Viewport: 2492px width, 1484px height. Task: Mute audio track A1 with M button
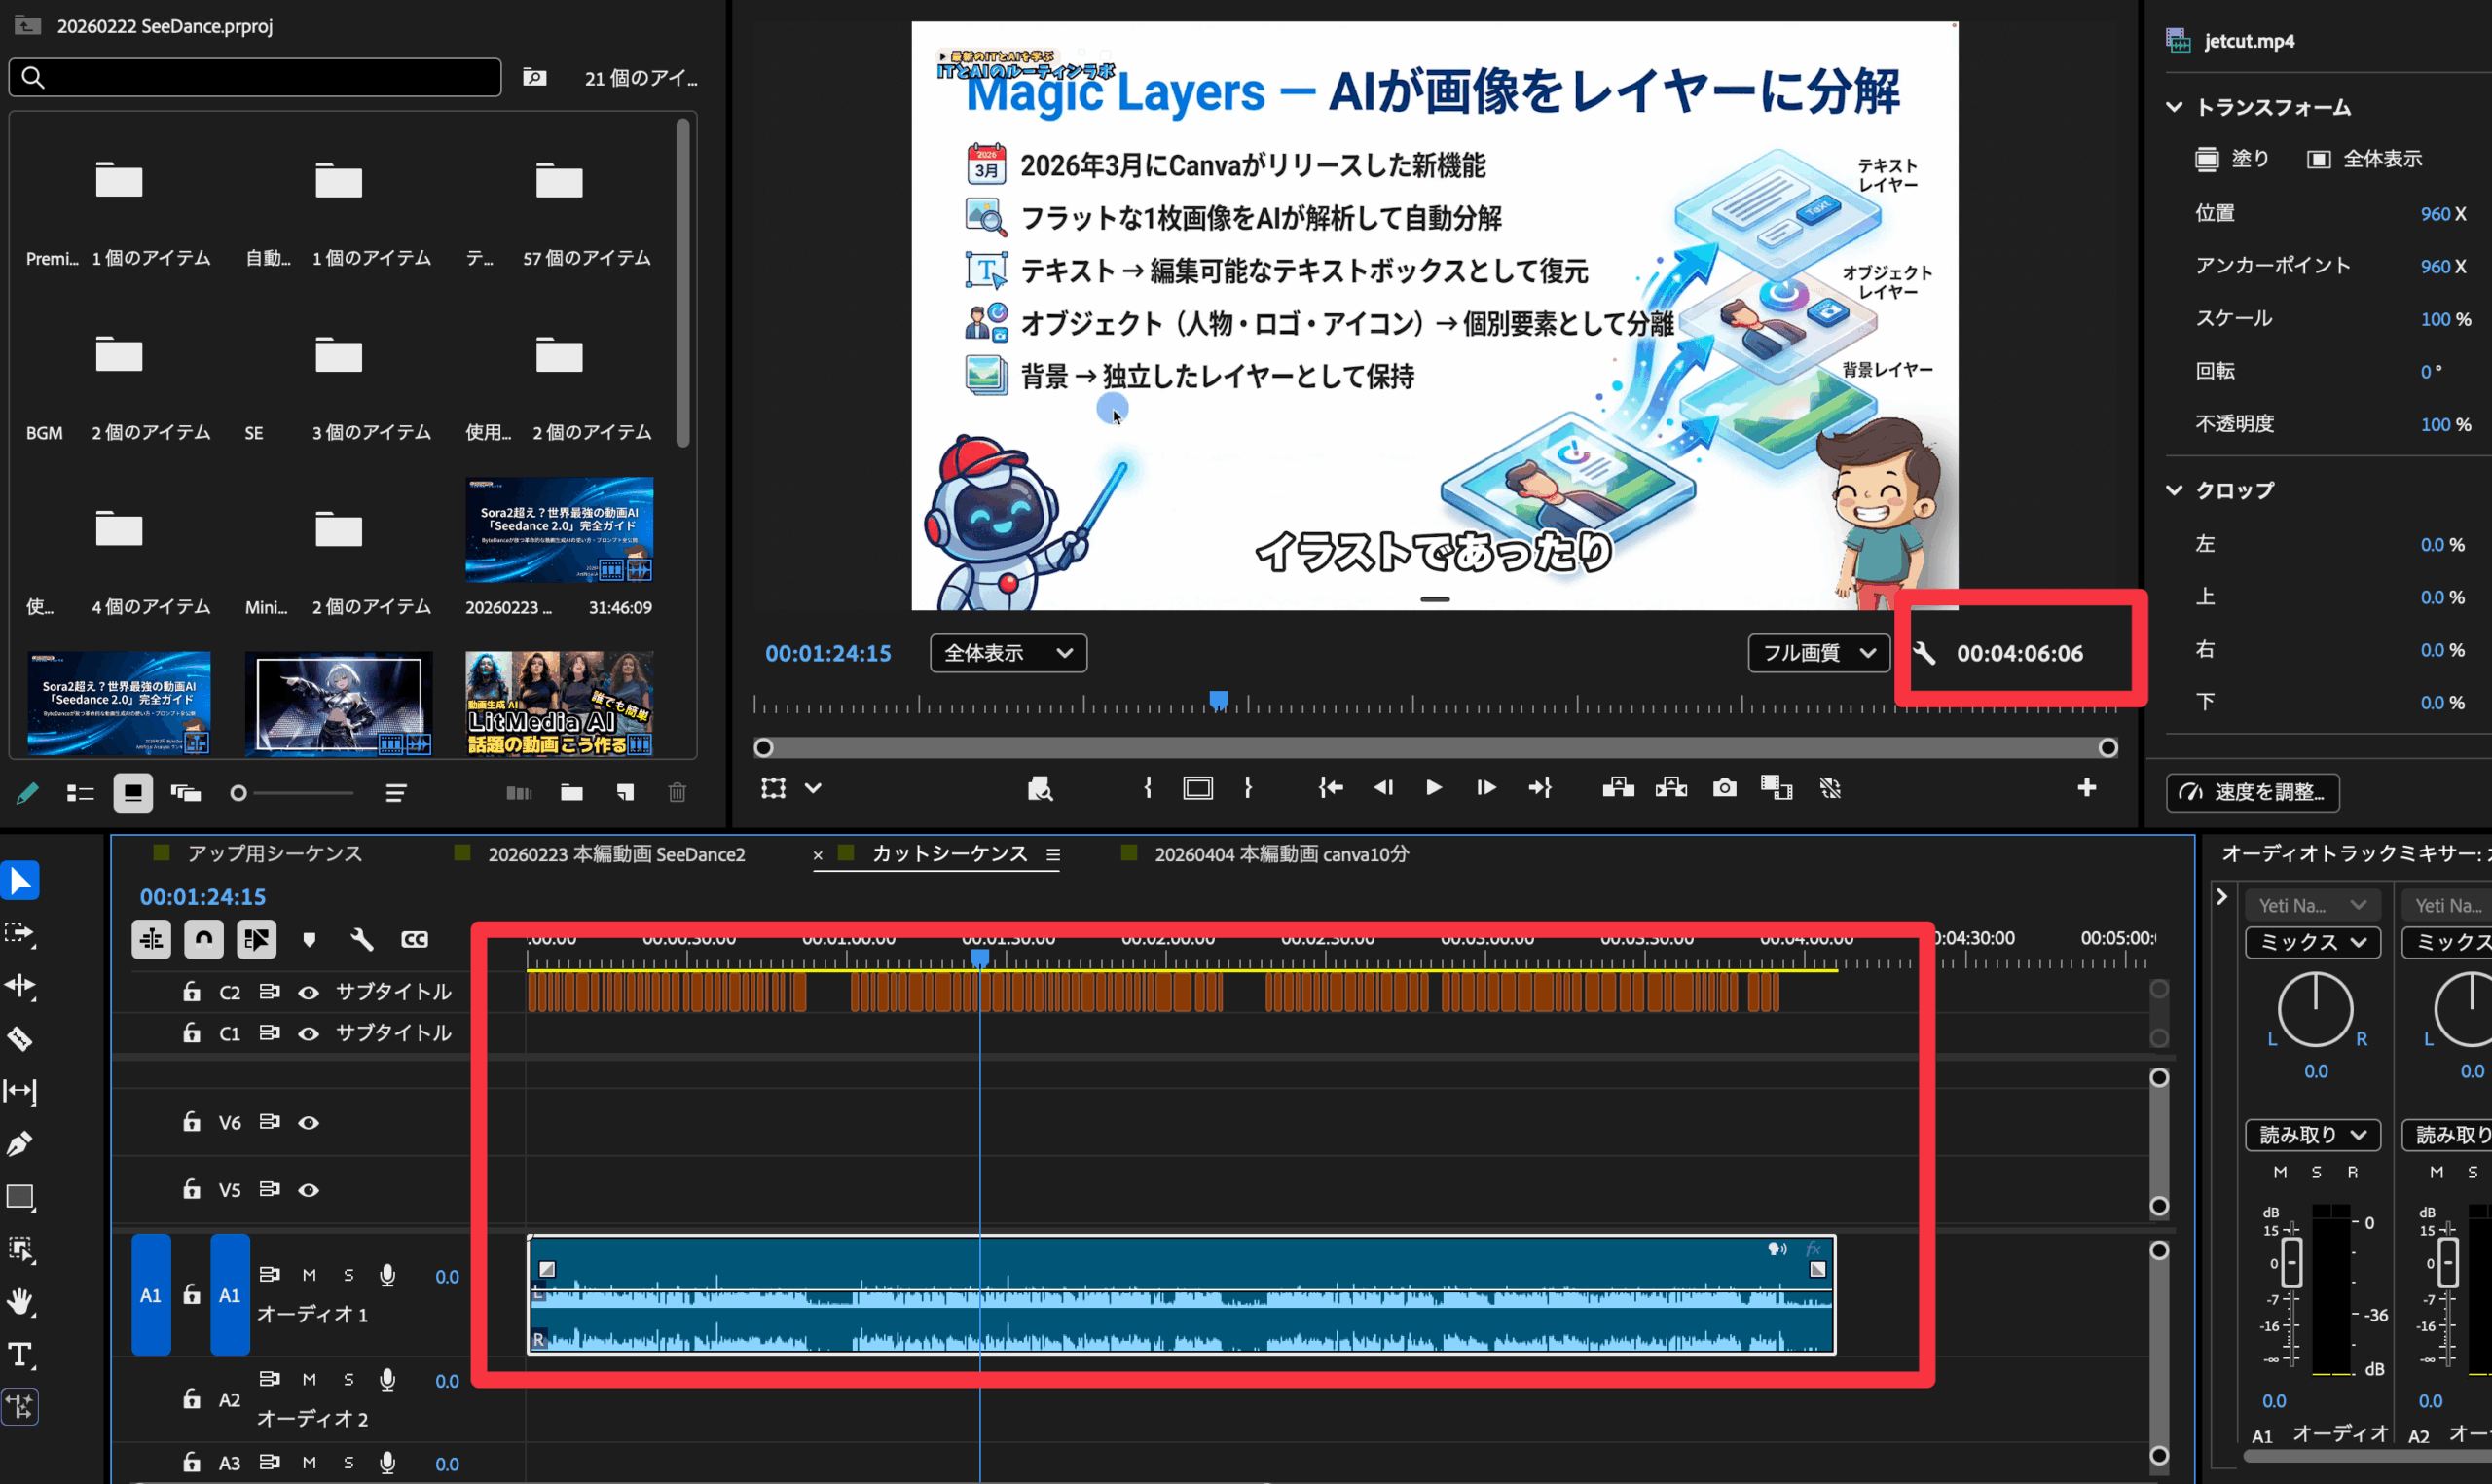point(309,1275)
